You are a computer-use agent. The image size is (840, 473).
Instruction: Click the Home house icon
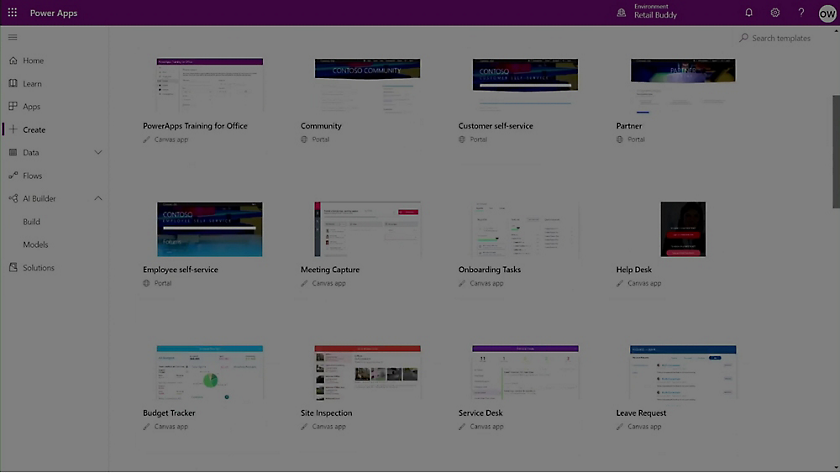pos(13,61)
